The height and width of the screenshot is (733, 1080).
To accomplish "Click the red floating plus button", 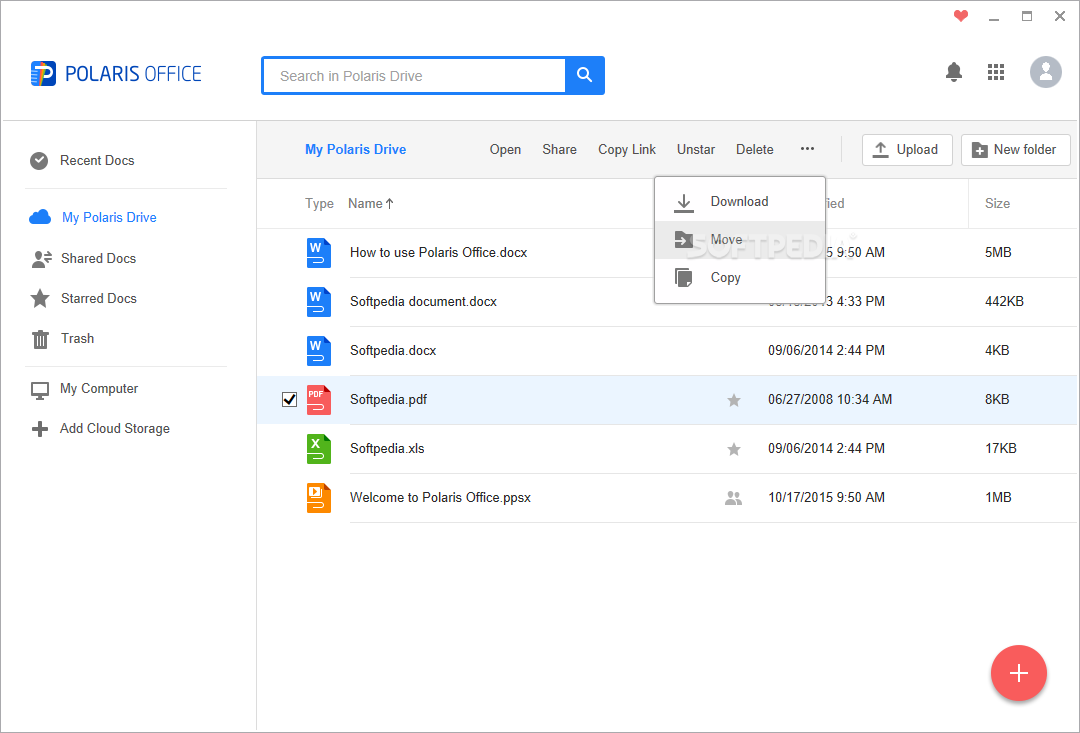I will [x=1019, y=673].
